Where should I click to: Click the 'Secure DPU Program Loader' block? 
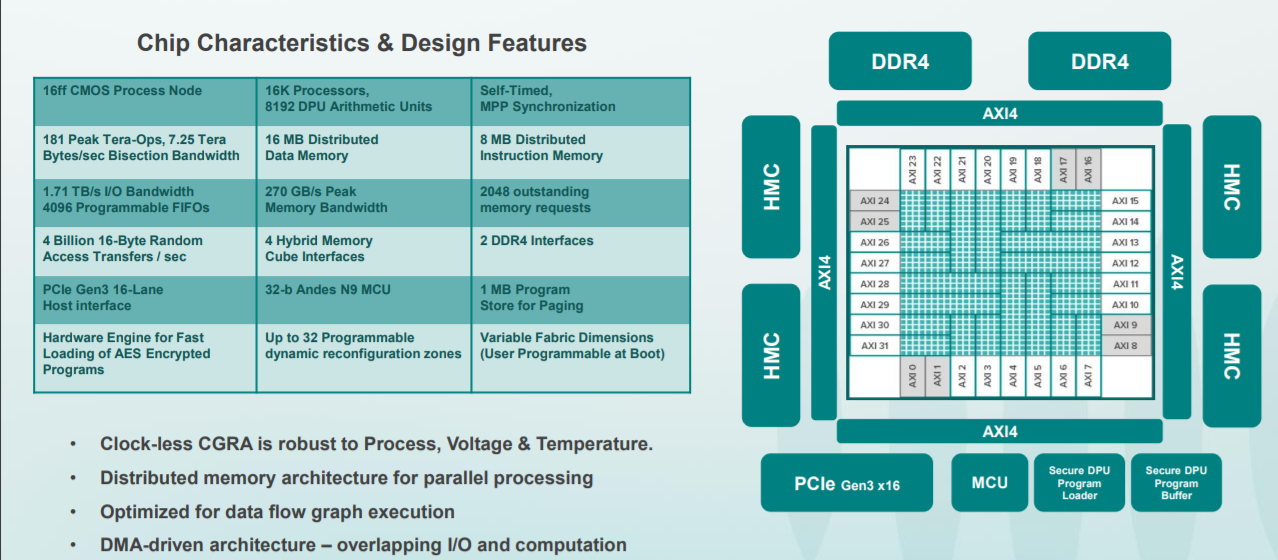1079,483
